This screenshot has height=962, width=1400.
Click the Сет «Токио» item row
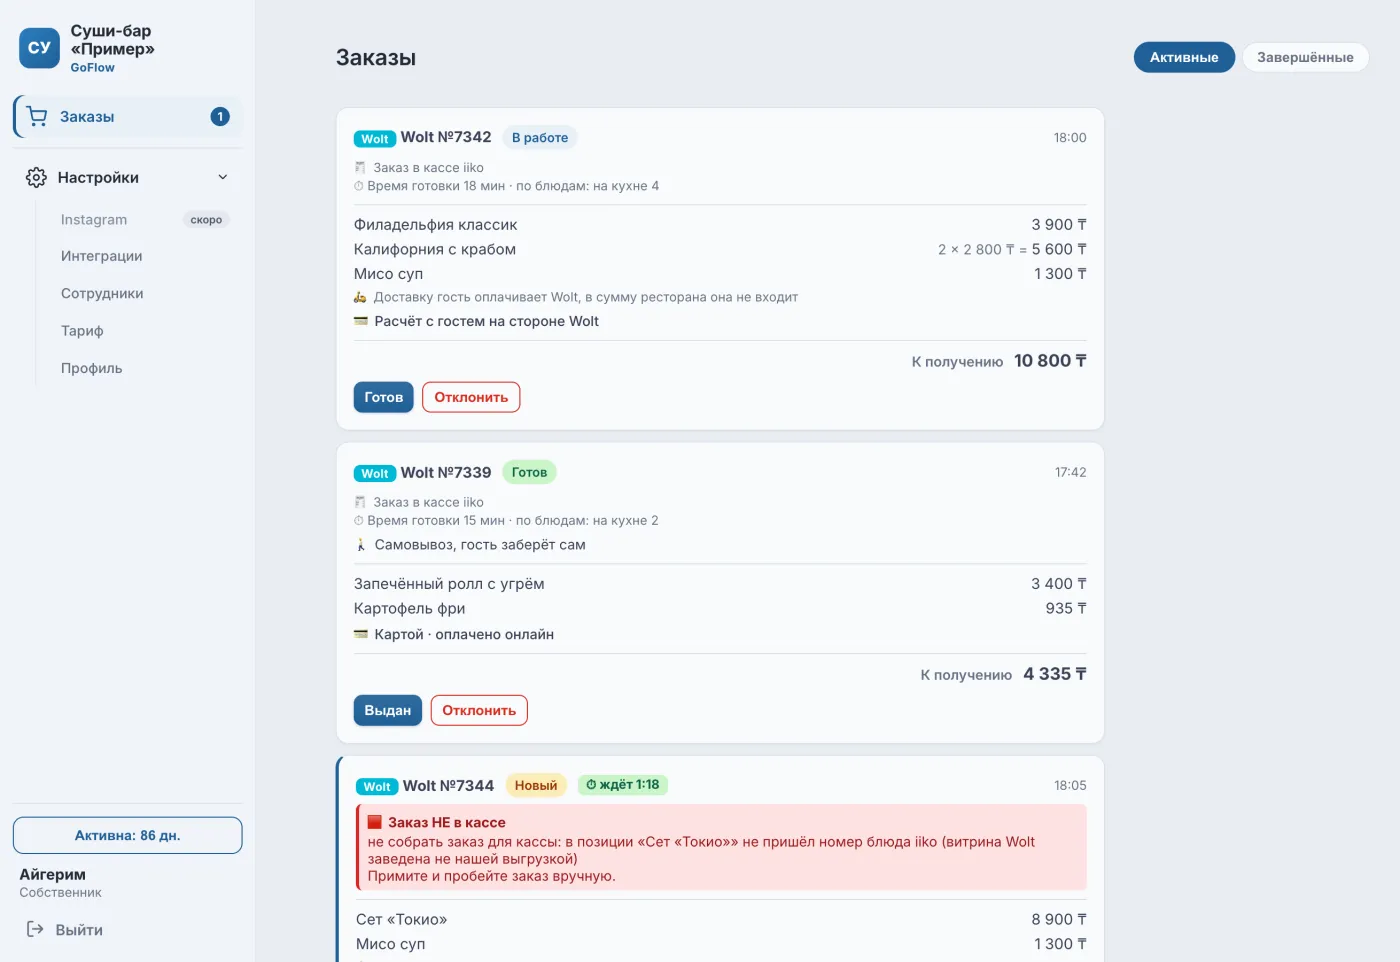click(720, 919)
